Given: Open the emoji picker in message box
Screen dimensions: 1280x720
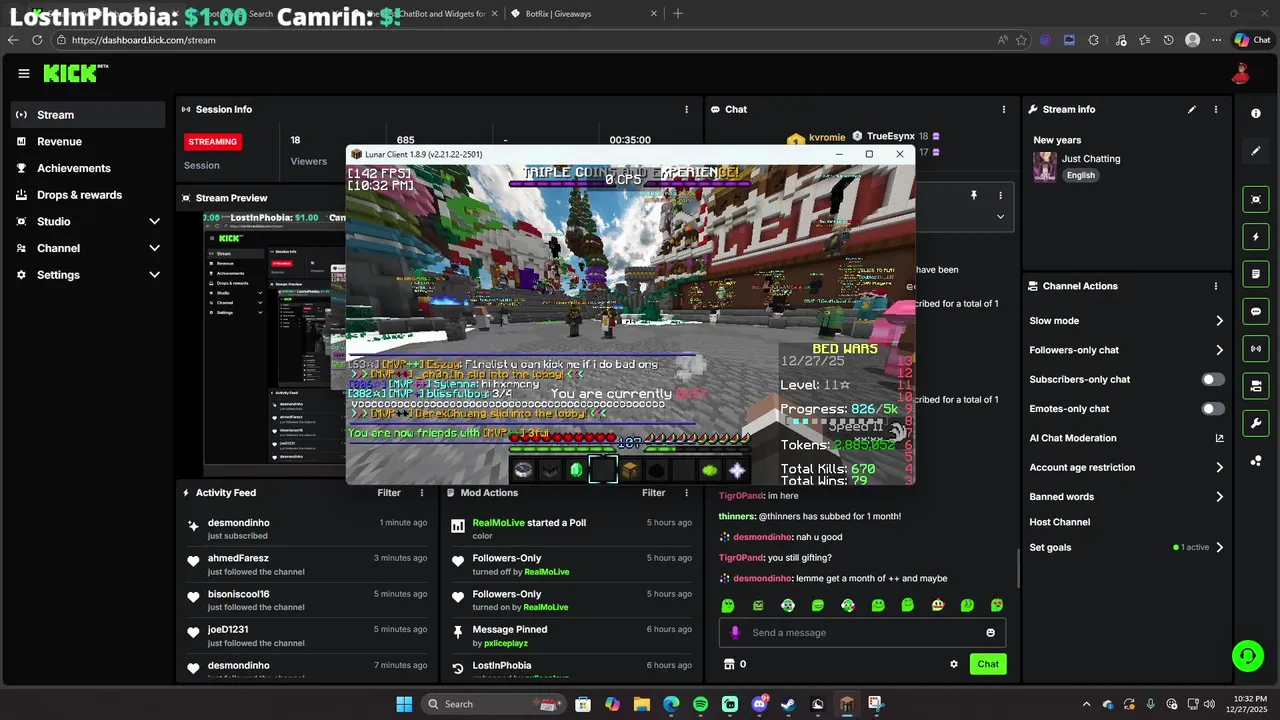Looking at the screenshot, I should tap(991, 633).
